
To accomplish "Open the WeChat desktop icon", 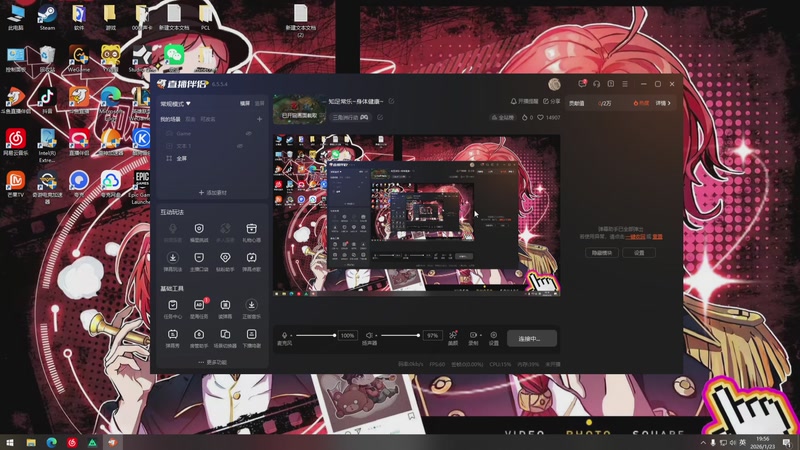I will 174,57.
